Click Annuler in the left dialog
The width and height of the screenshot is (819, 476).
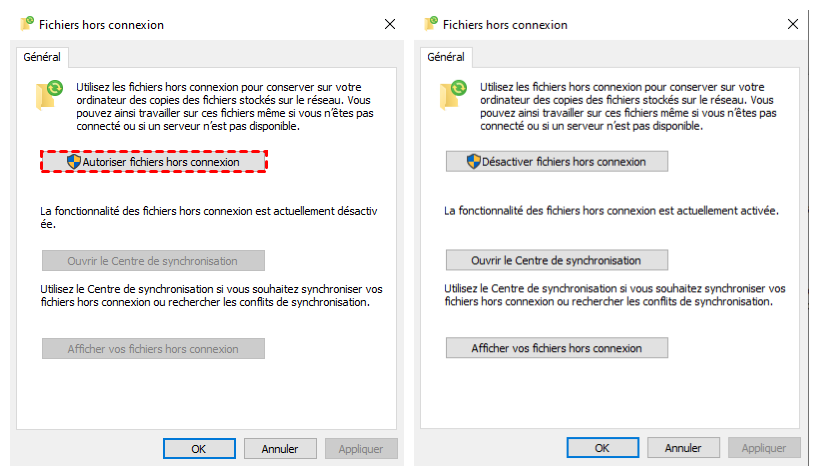[280, 448]
